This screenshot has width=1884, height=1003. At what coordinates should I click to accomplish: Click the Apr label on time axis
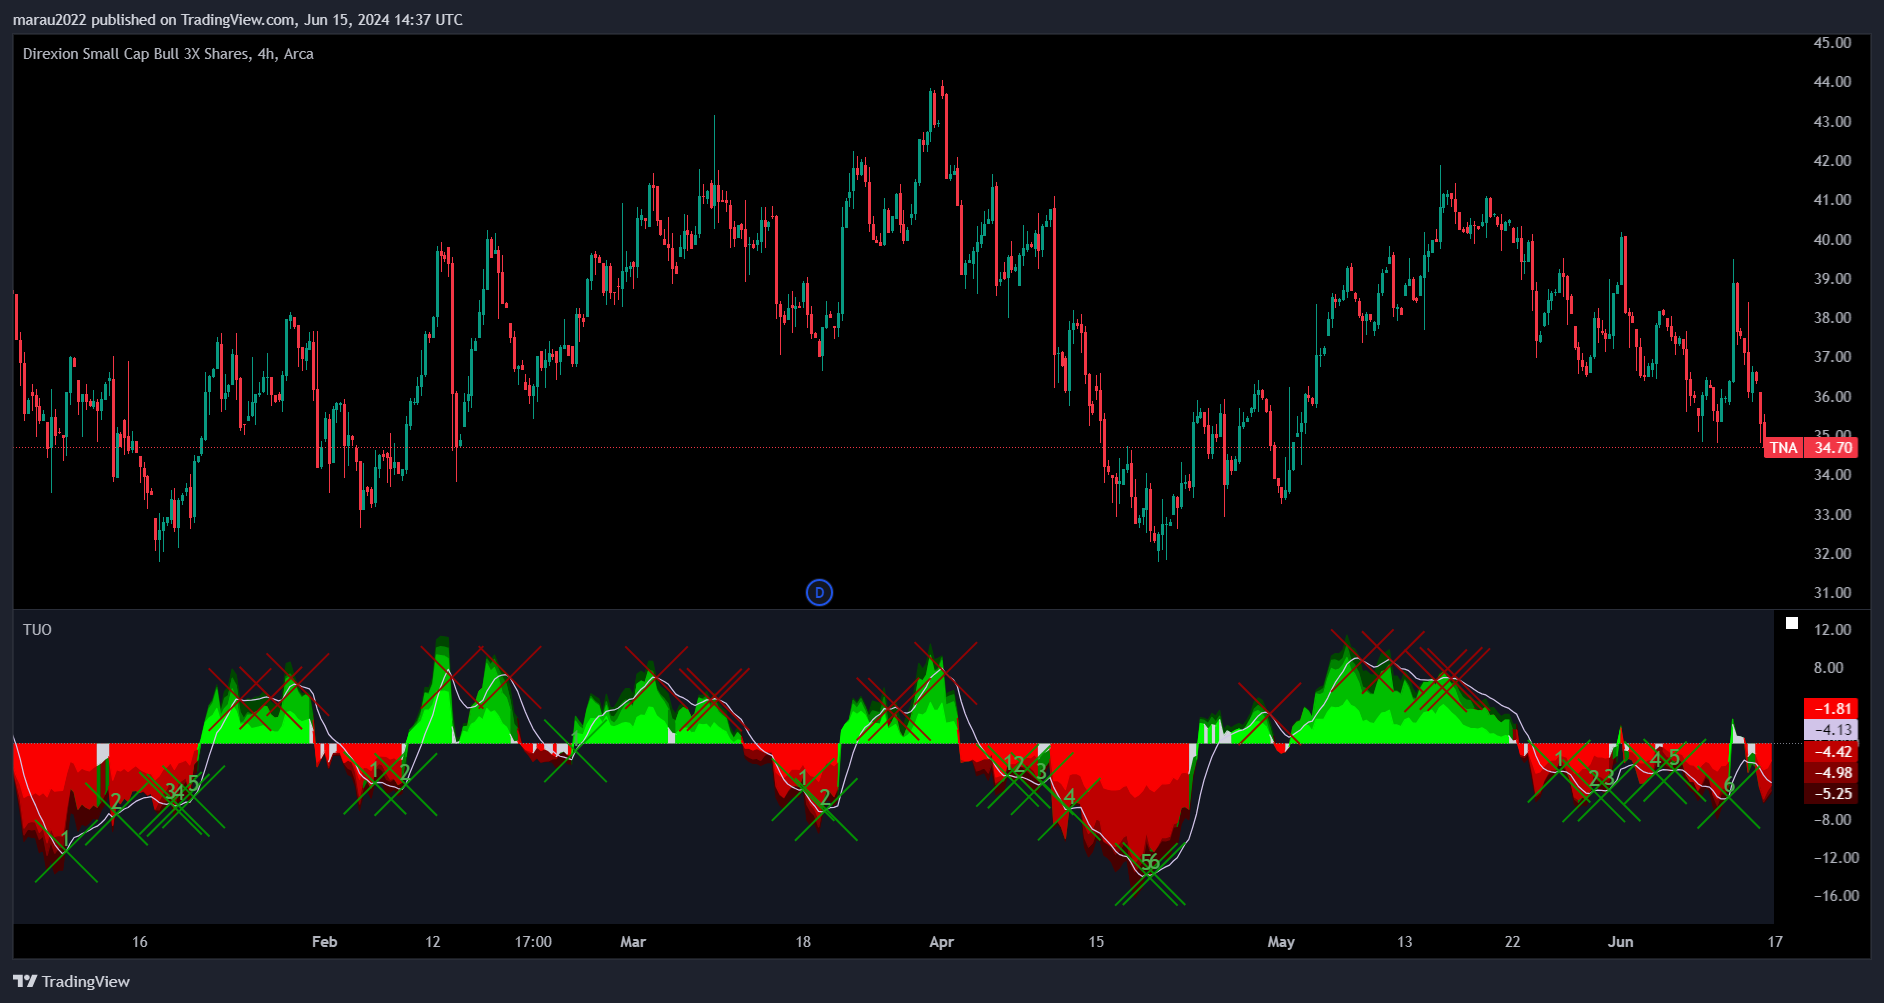click(x=941, y=941)
